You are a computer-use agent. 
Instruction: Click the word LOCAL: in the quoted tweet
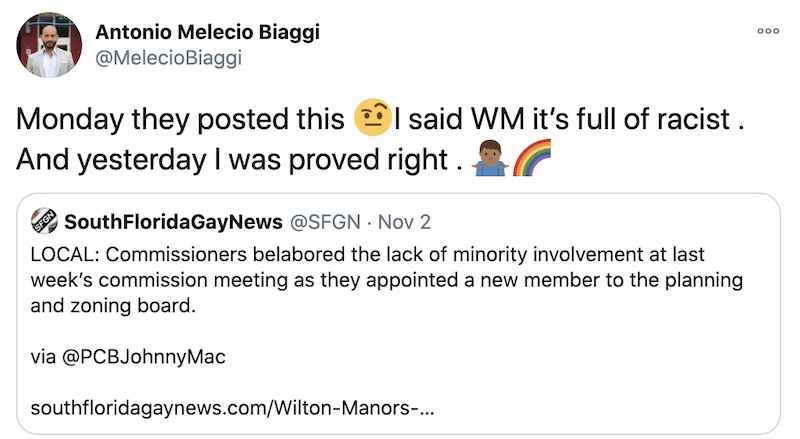pos(63,252)
